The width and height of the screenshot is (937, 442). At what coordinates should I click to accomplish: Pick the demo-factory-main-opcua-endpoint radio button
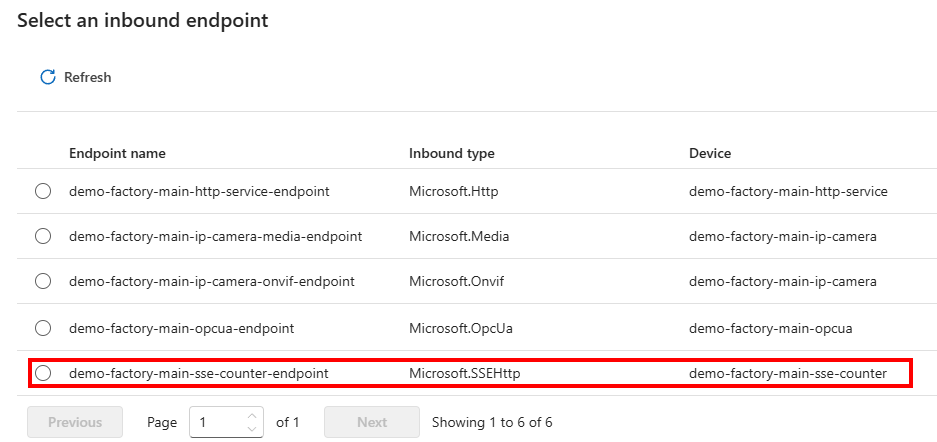tap(43, 327)
